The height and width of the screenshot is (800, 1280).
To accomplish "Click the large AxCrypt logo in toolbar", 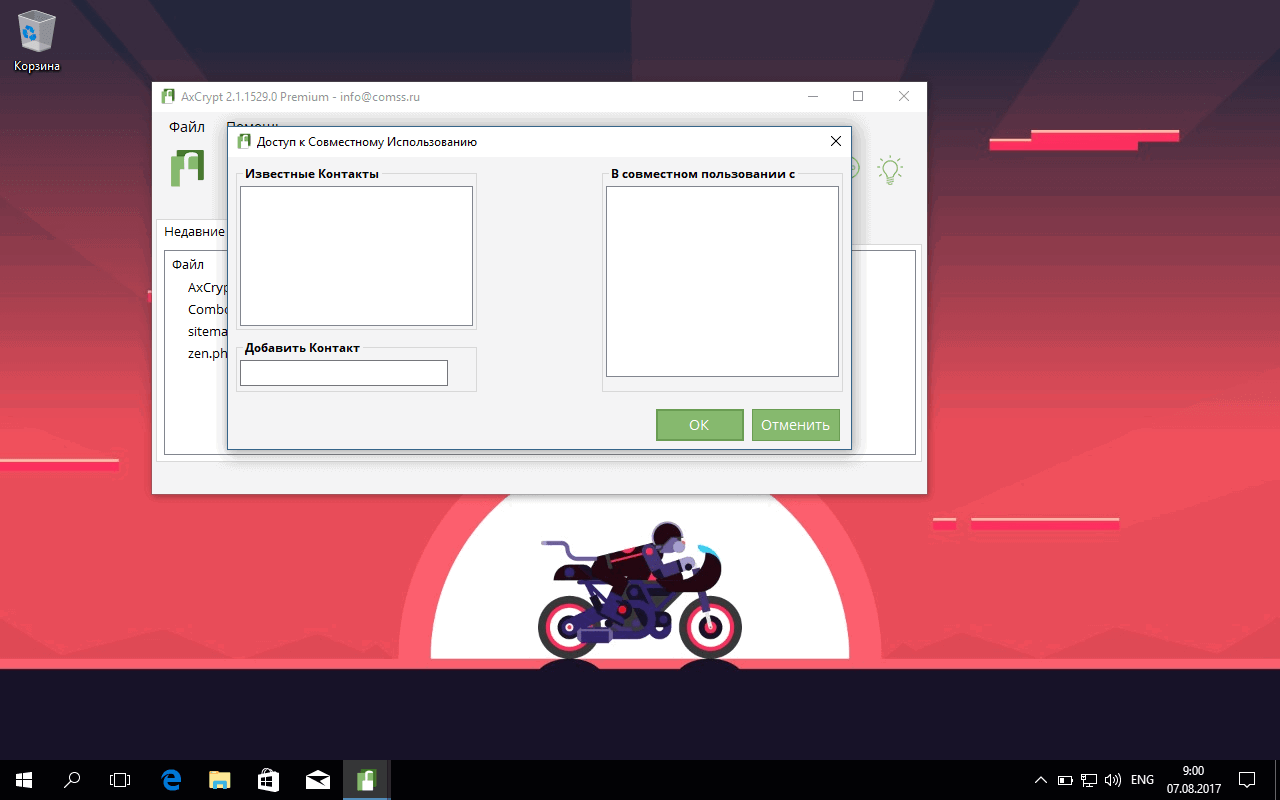I will (x=187, y=168).
